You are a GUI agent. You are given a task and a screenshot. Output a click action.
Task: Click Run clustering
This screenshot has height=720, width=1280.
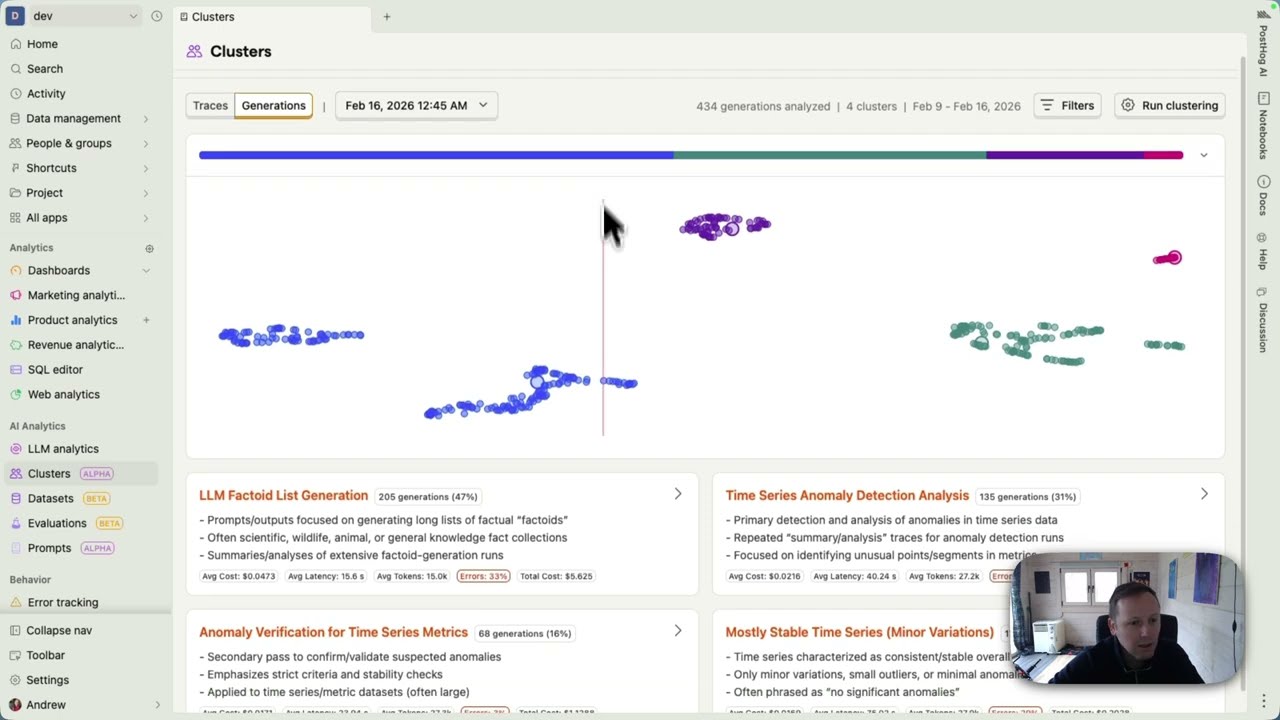pos(1170,105)
